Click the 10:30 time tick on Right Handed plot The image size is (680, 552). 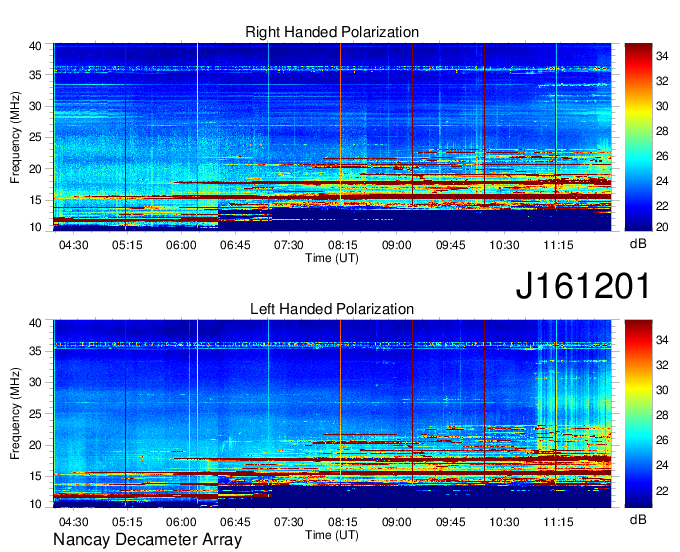504,245
